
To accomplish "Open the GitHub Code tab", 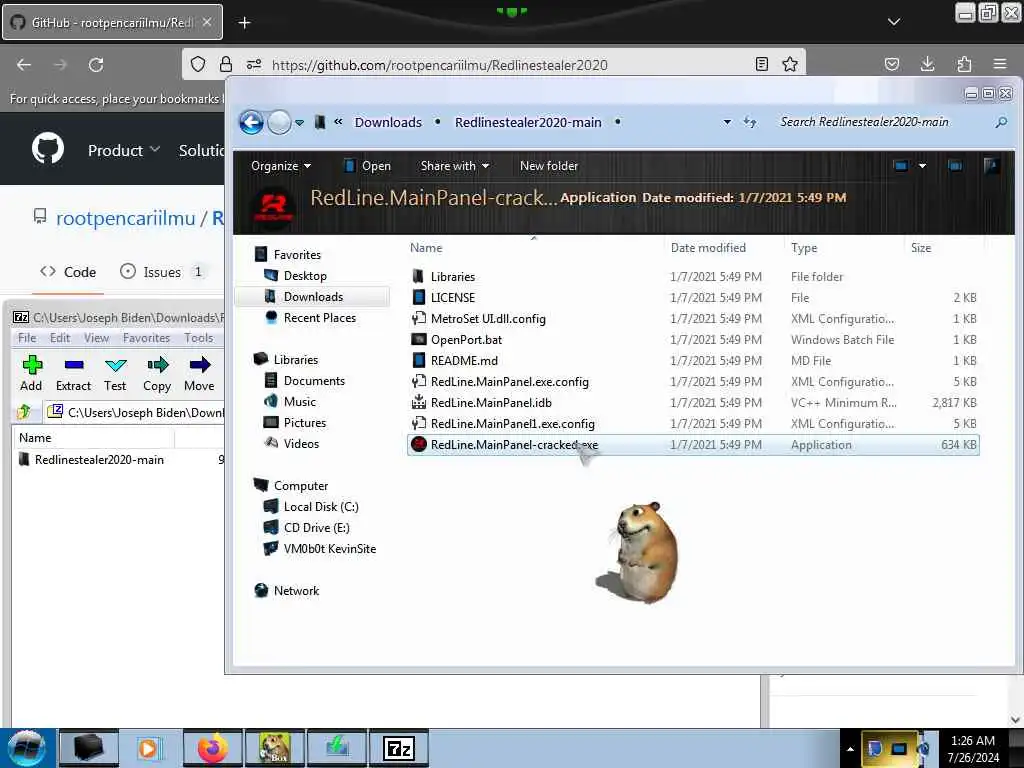I will coord(69,272).
